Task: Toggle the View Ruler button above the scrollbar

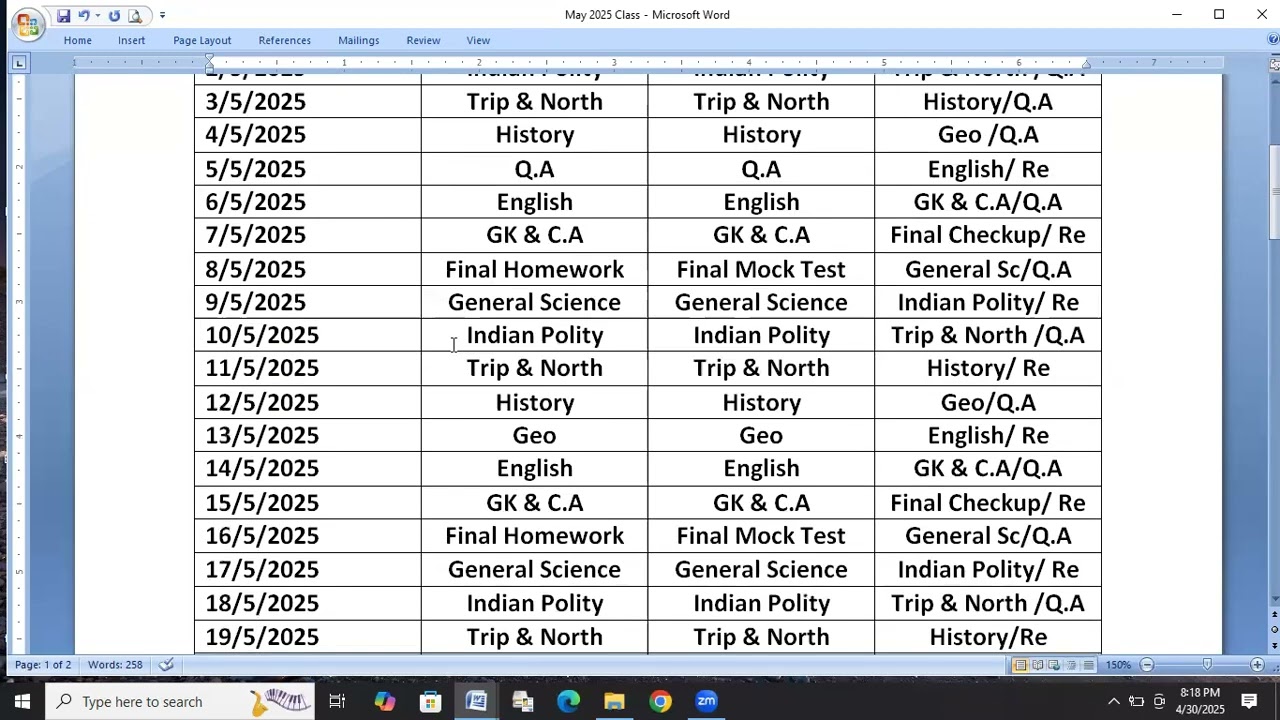Action: tap(1274, 64)
